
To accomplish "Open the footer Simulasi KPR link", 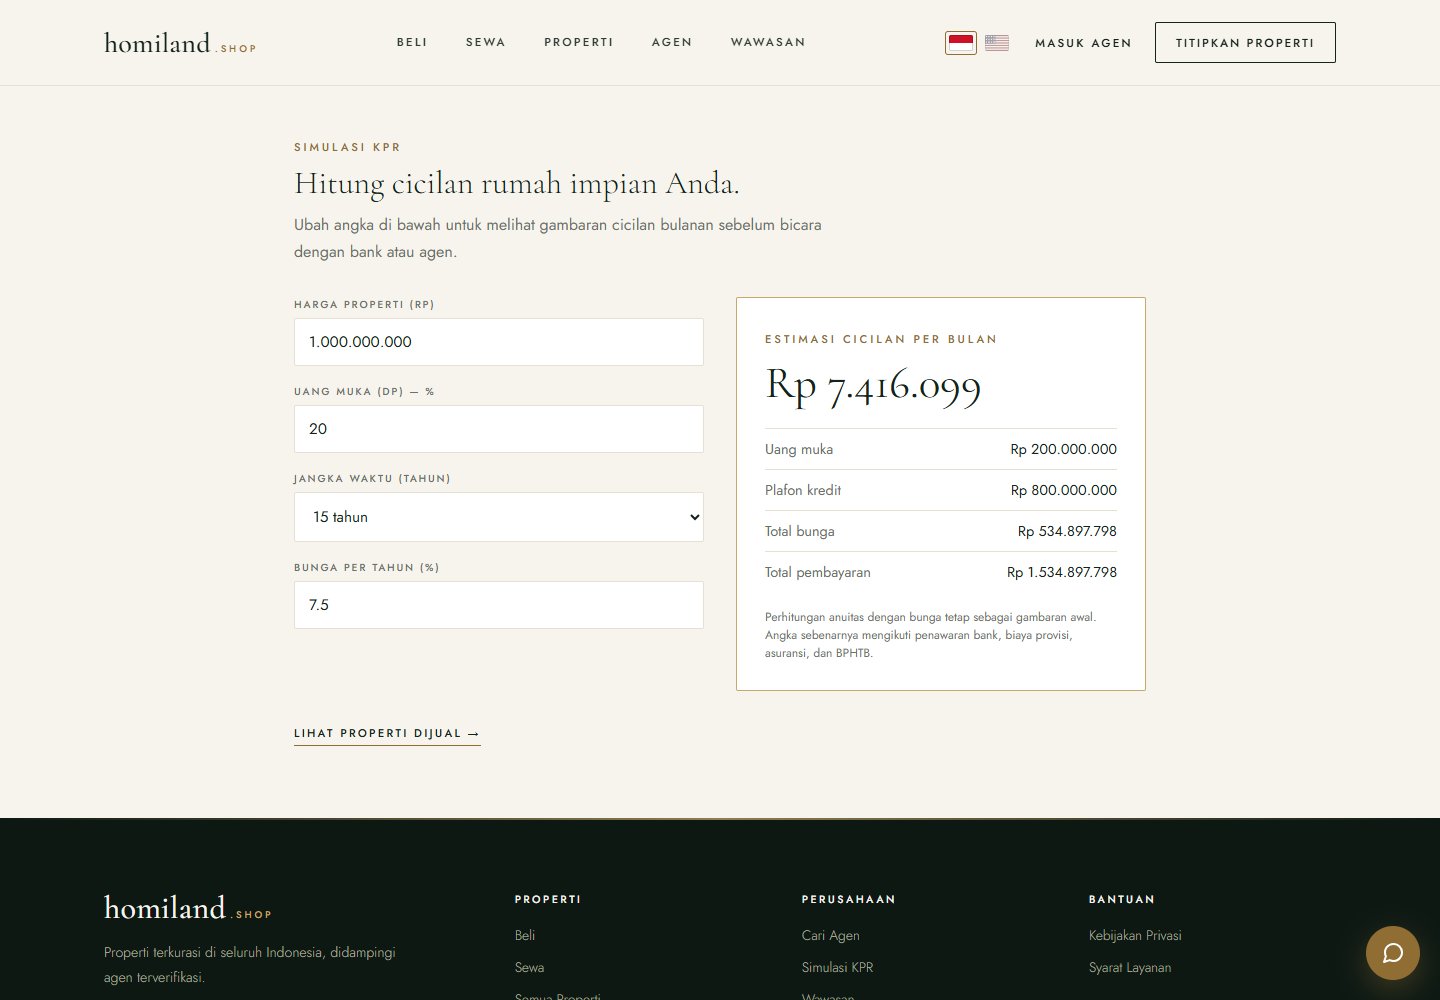I will point(838,968).
